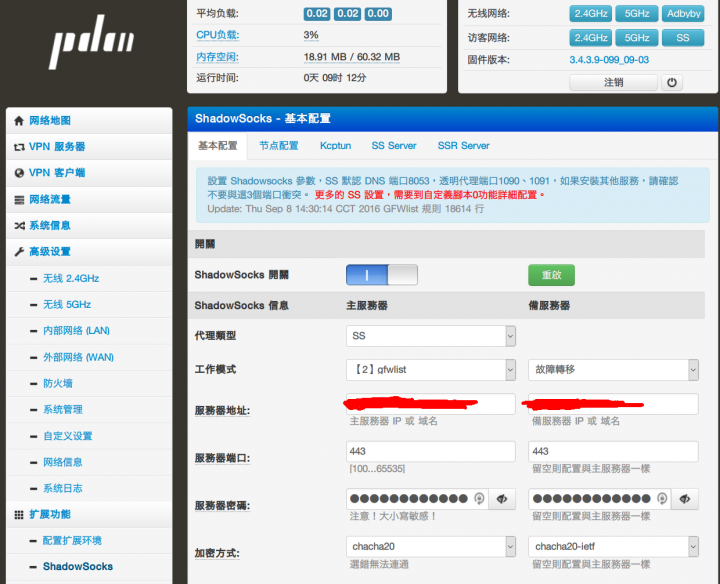This screenshot has height=584, width=720.
Task: Click the wrench icon beside 高级设置
Action: (x=19, y=252)
